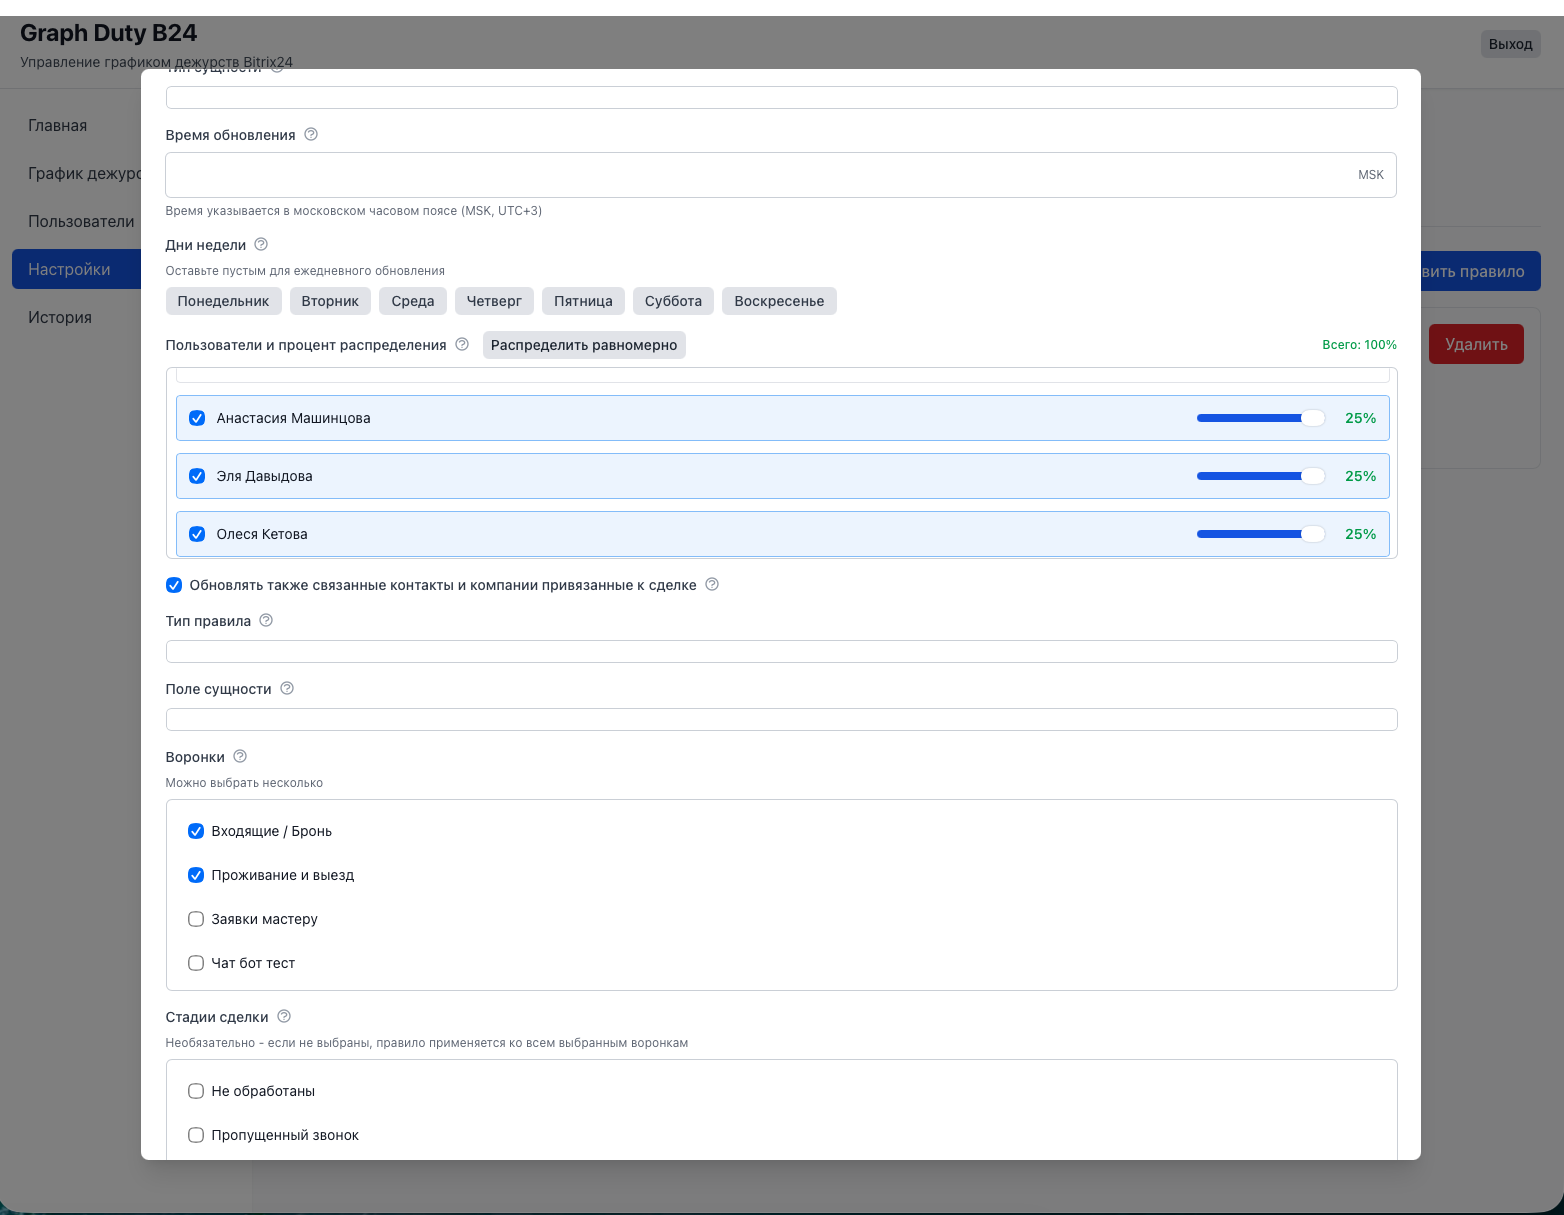This screenshot has height=1215, width=1564.
Task: Select the Среда weekday button
Action: tap(412, 301)
